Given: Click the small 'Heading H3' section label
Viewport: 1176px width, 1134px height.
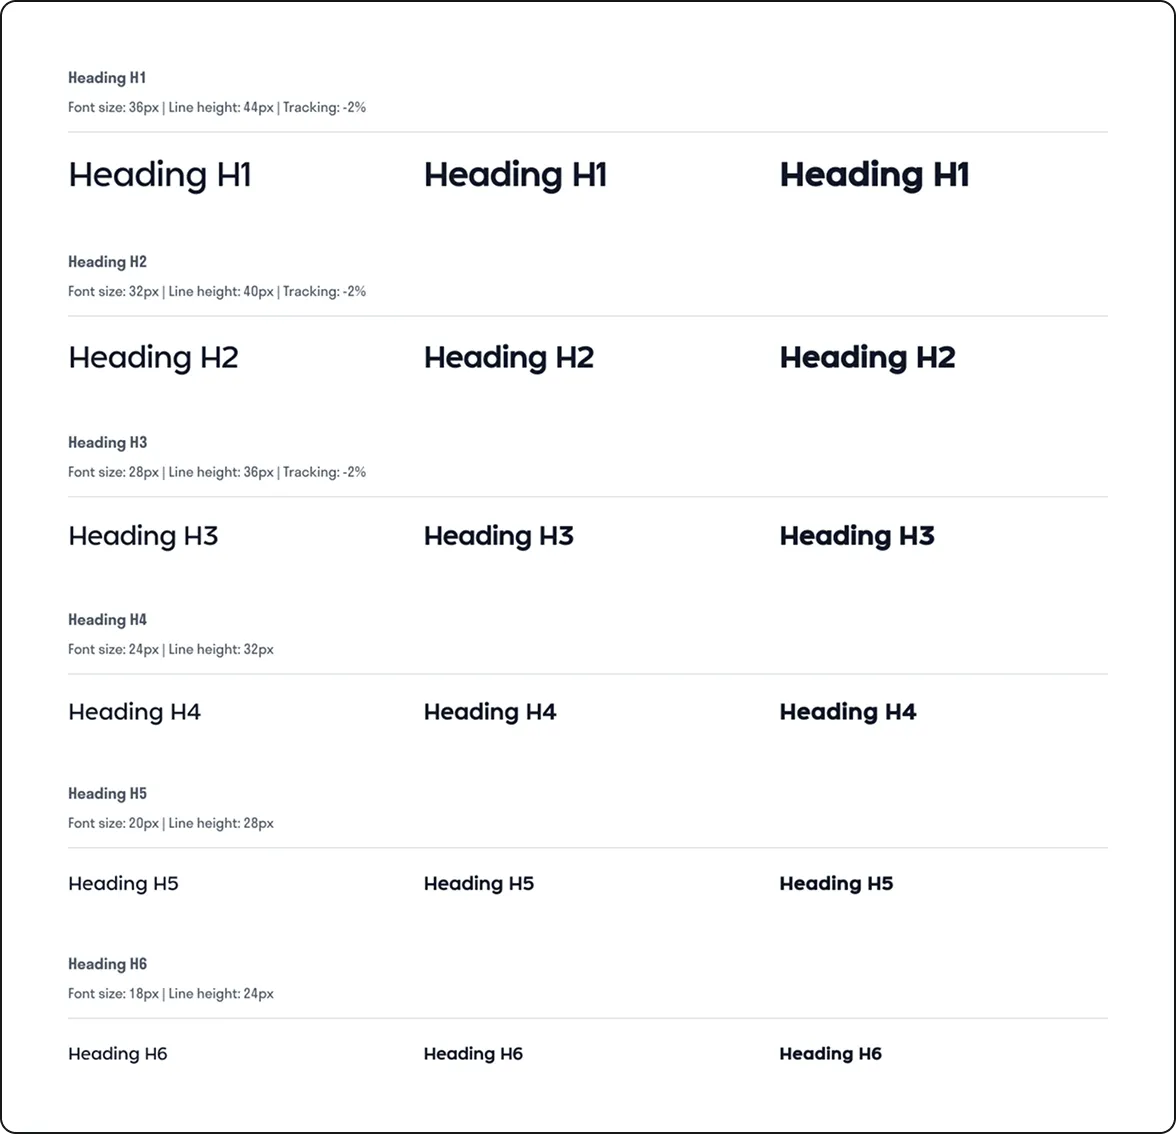Looking at the screenshot, I should (107, 442).
